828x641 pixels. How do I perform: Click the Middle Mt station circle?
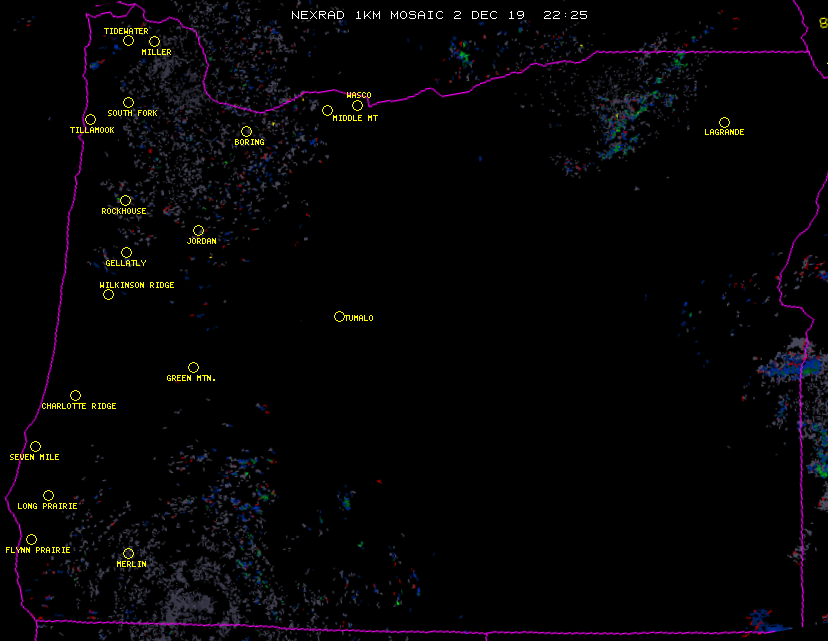(327, 111)
